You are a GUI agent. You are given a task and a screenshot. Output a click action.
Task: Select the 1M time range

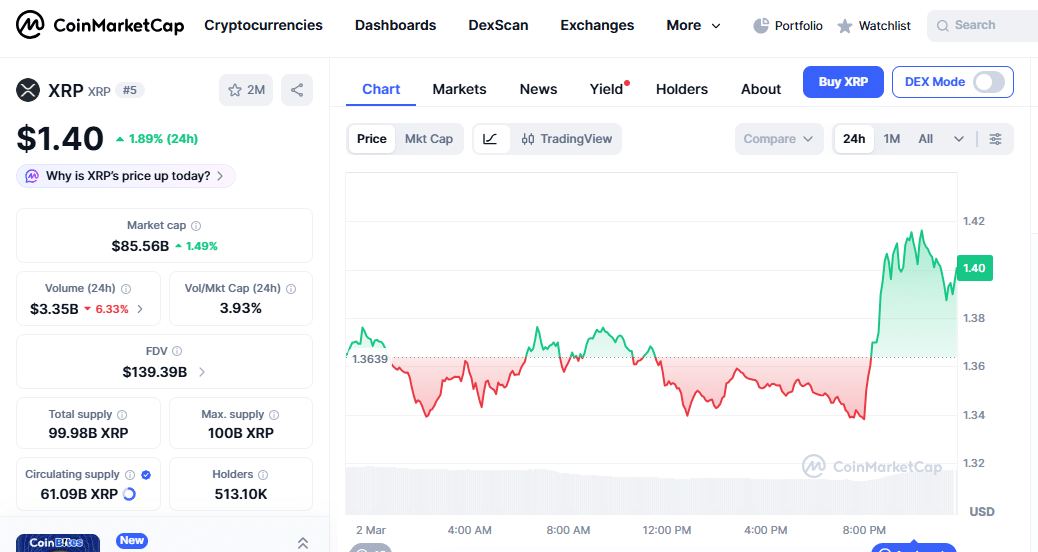pos(892,139)
